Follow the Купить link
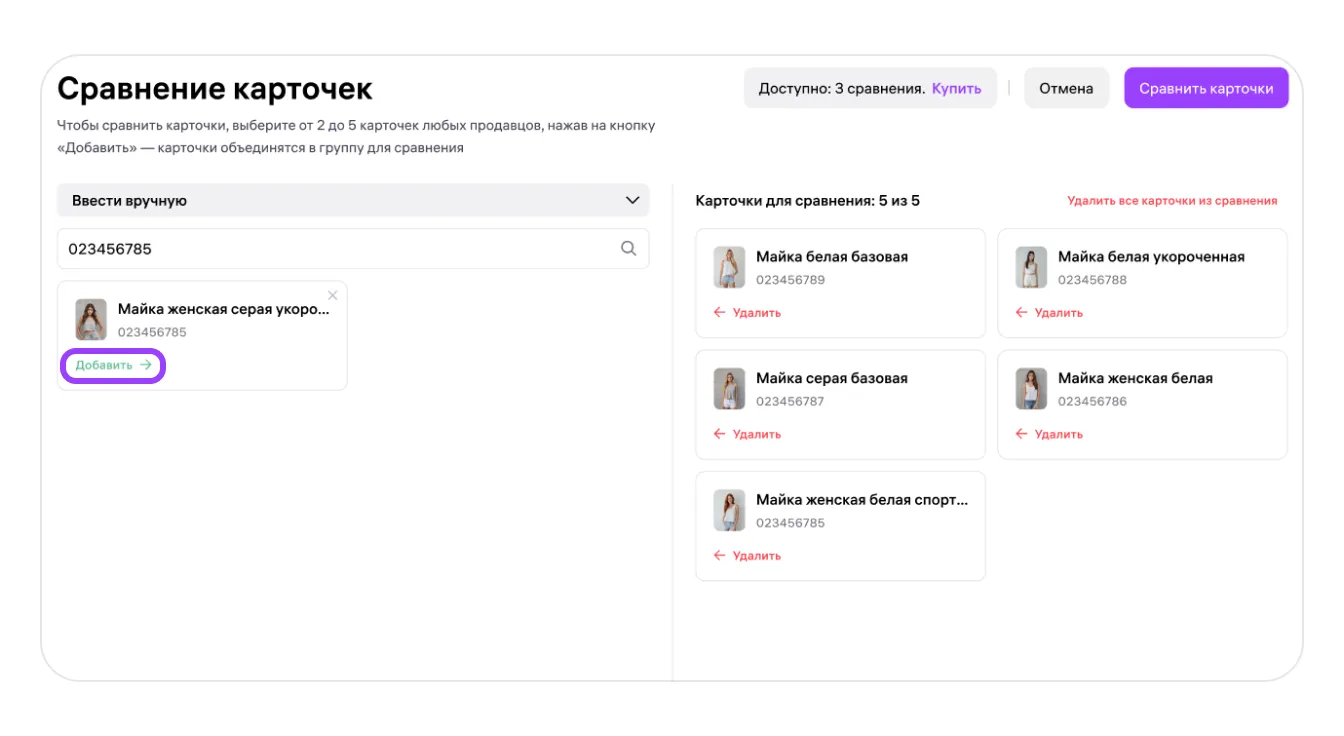1344x736 pixels. (956, 88)
